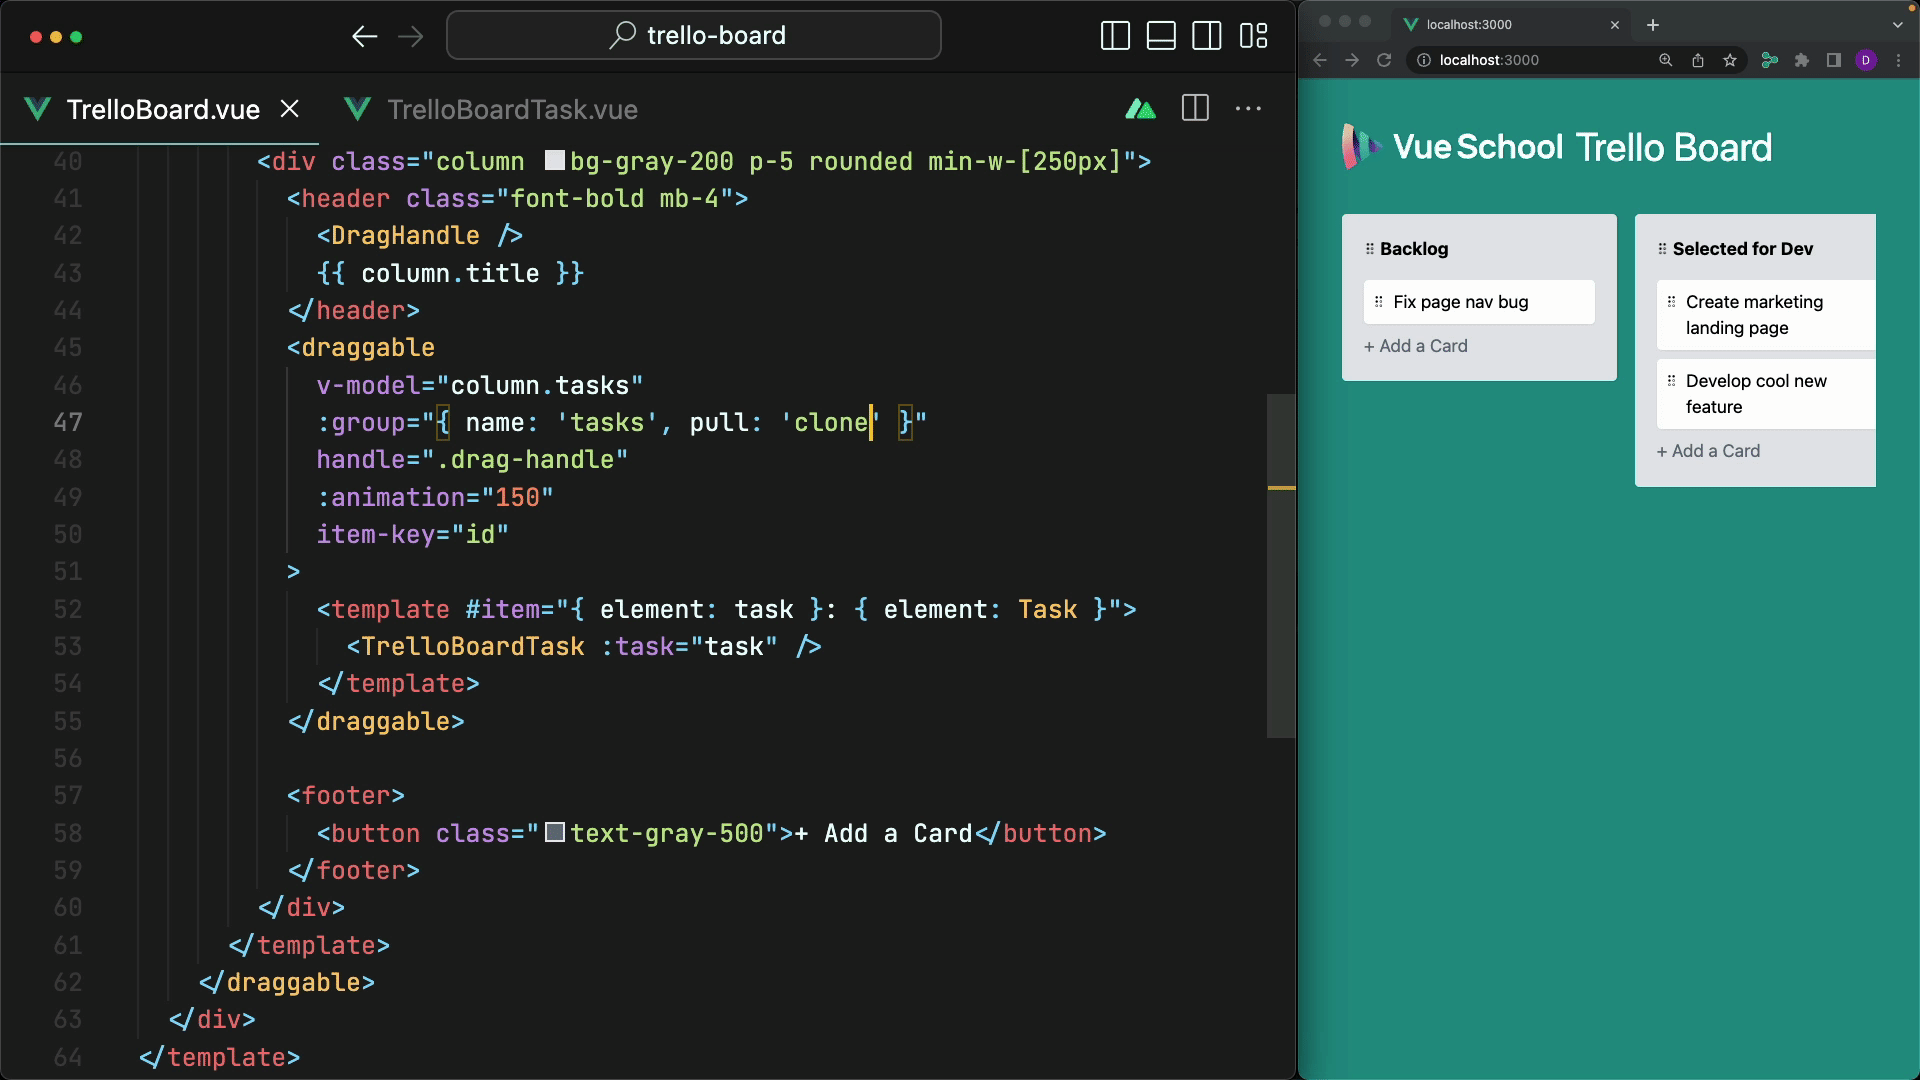Go back in the editor navigation history
Viewport: 1920px width, 1080px height.
point(364,37)
